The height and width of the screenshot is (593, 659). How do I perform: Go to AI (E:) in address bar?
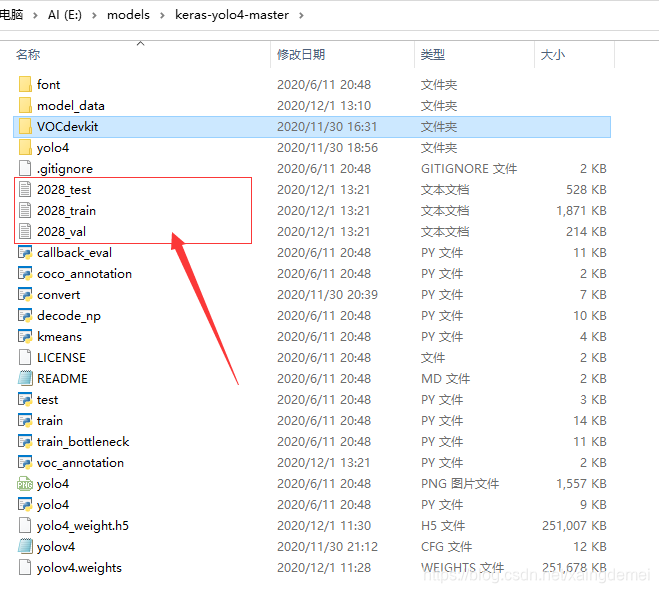pyautogui.click(x=65, y=15)
